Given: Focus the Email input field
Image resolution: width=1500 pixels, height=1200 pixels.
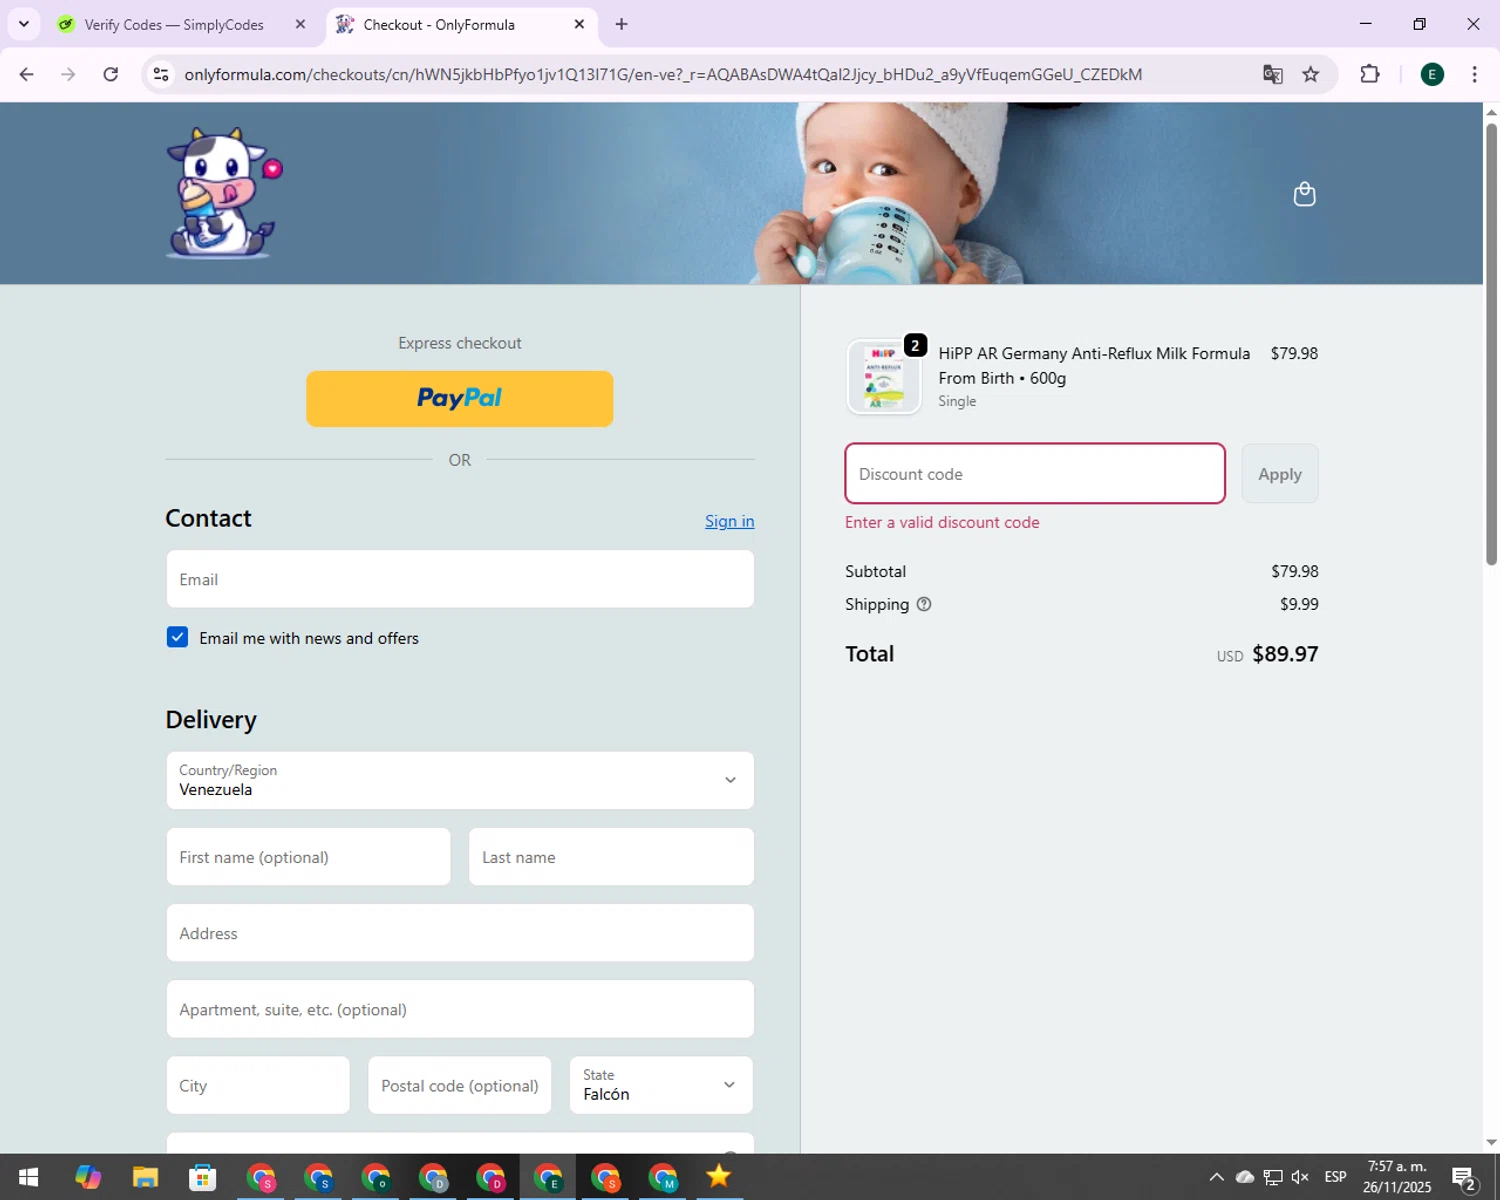Looking at the screenshot, I should click(460, 579).
